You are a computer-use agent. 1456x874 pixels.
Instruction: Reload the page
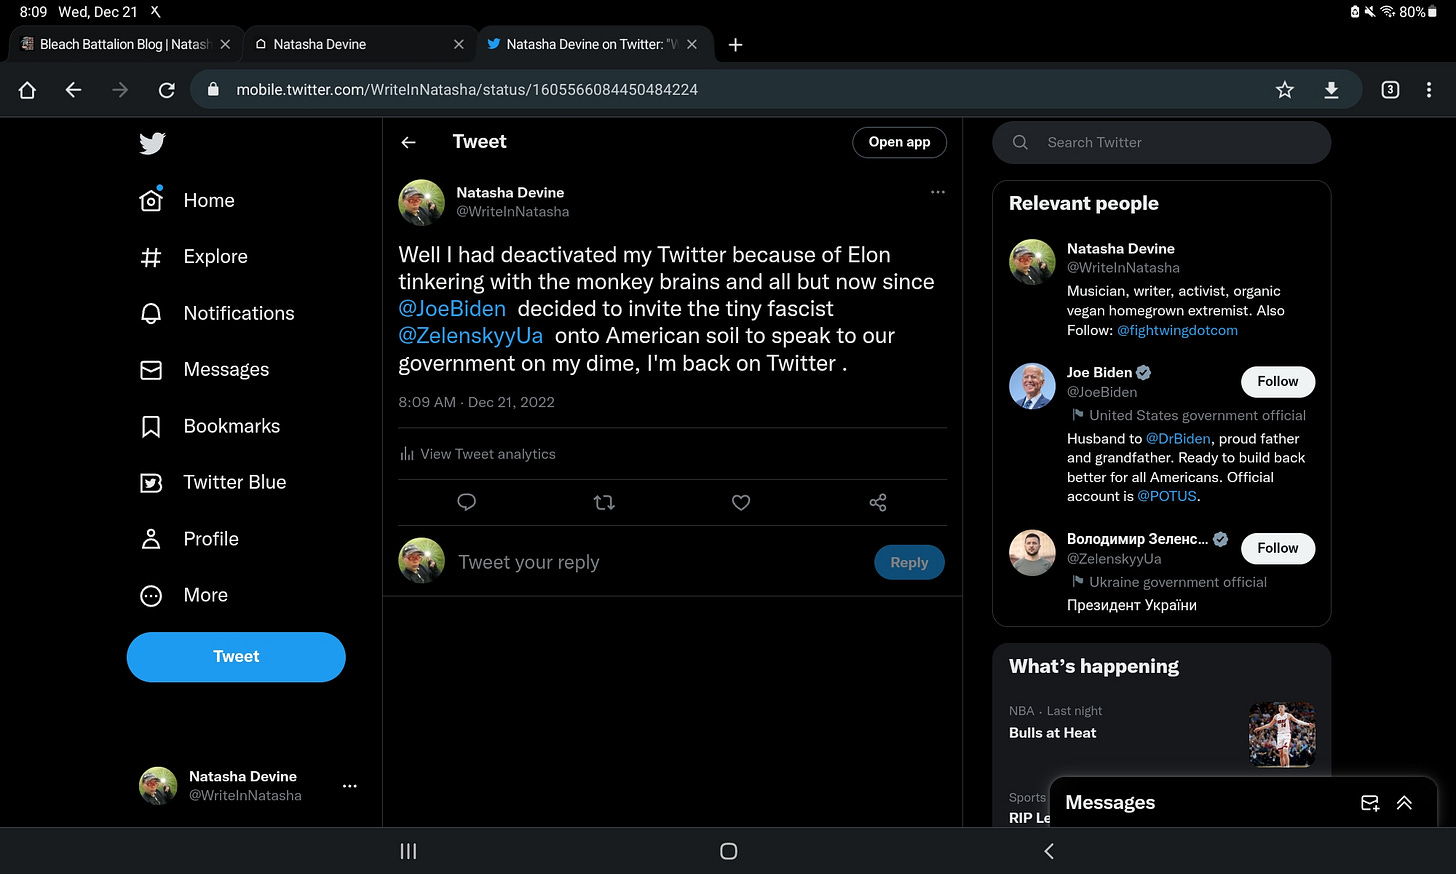click(x=167, y=90)
